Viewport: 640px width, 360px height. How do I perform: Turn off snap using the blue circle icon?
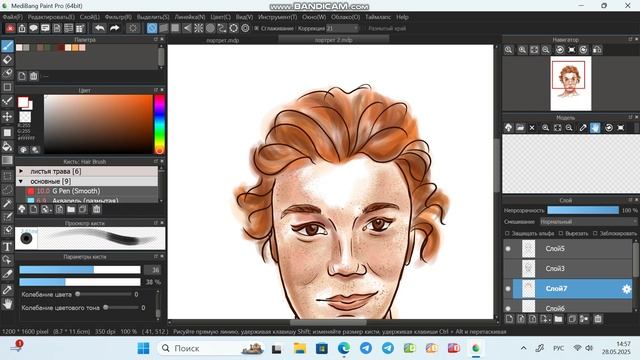point(152,28)
